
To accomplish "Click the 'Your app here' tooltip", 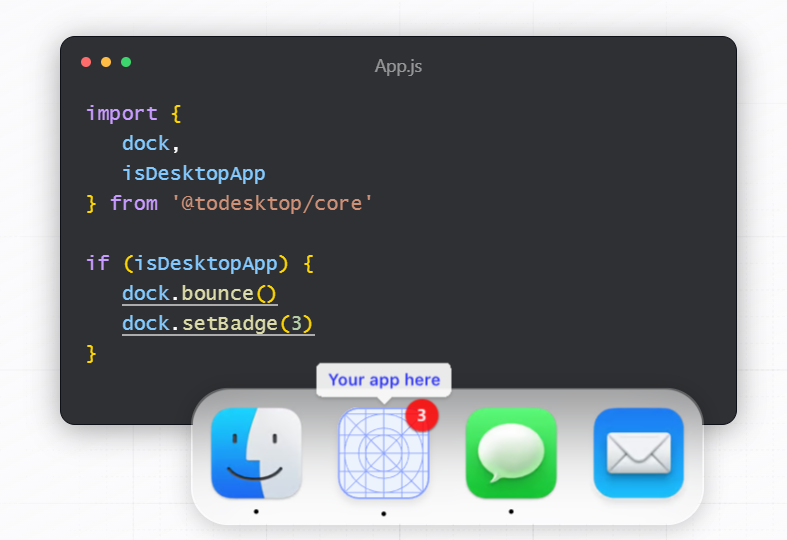I will pos(384,380).
